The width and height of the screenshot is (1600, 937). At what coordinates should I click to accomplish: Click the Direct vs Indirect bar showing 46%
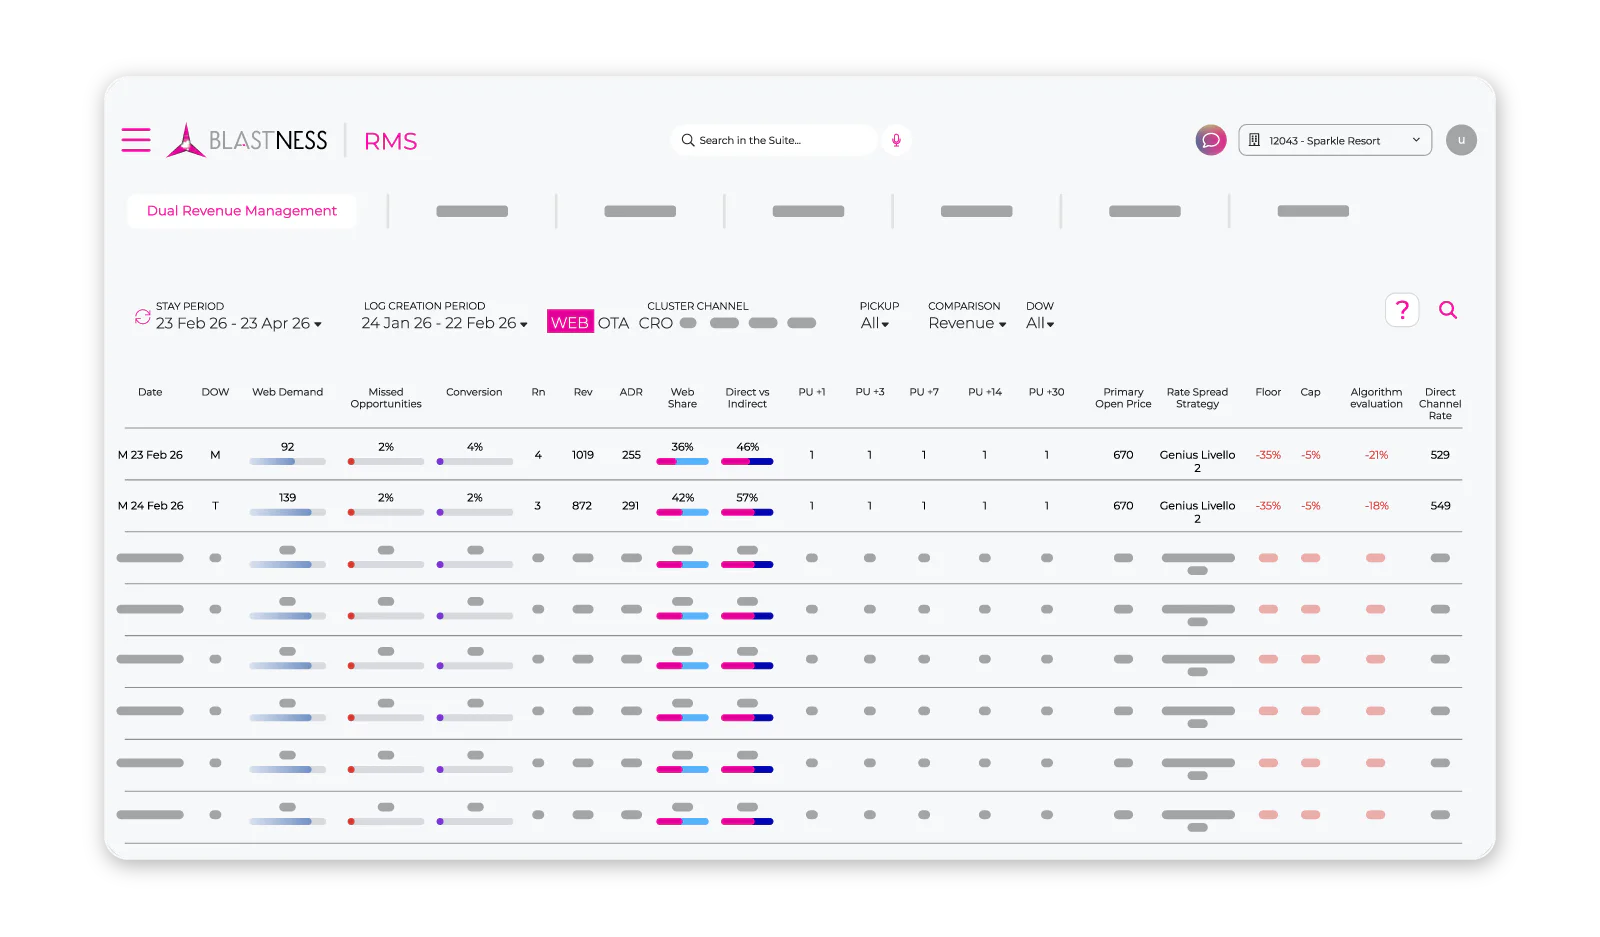tap(747, 462)
